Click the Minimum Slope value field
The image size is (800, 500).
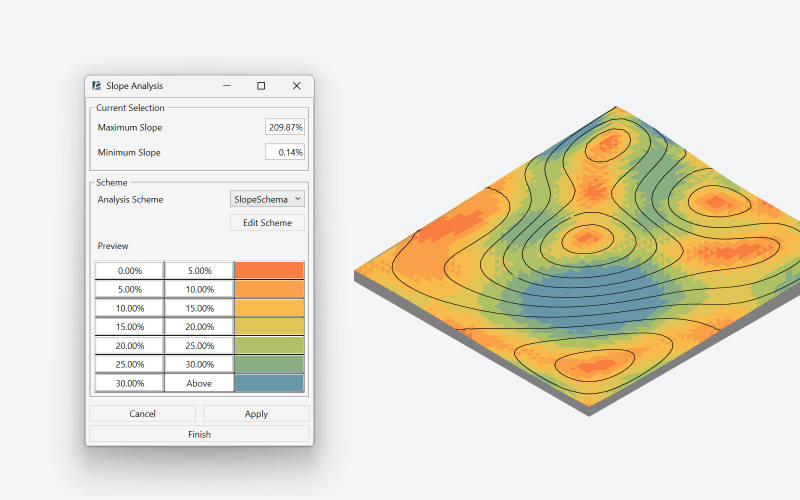[285, 152]
